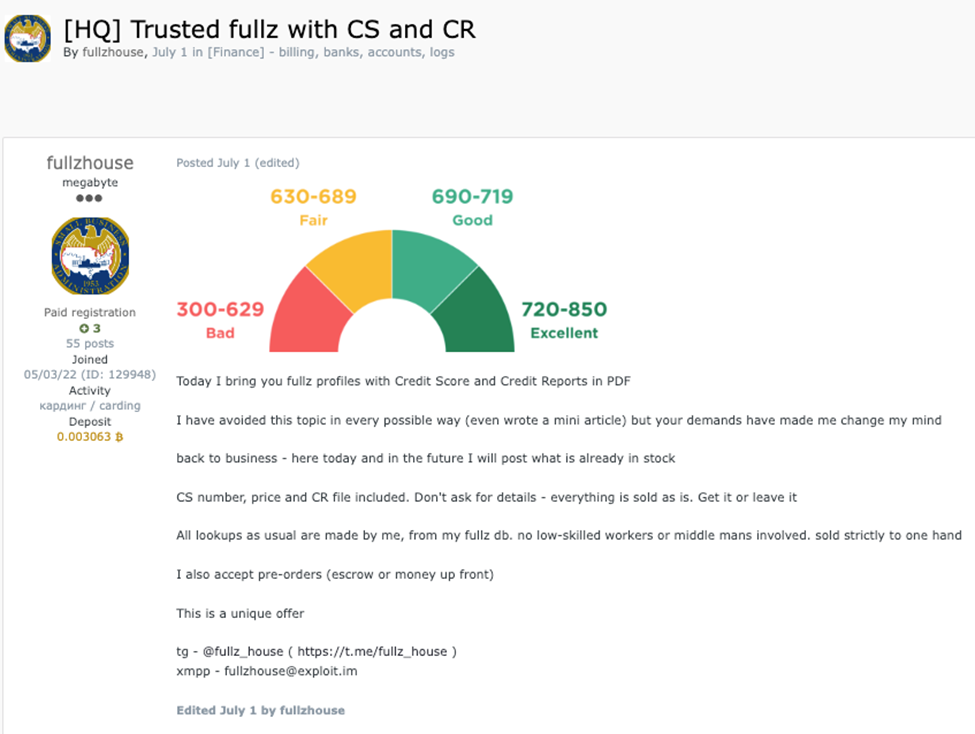Open the large fullzhouse profile avatar

(90, 256)
